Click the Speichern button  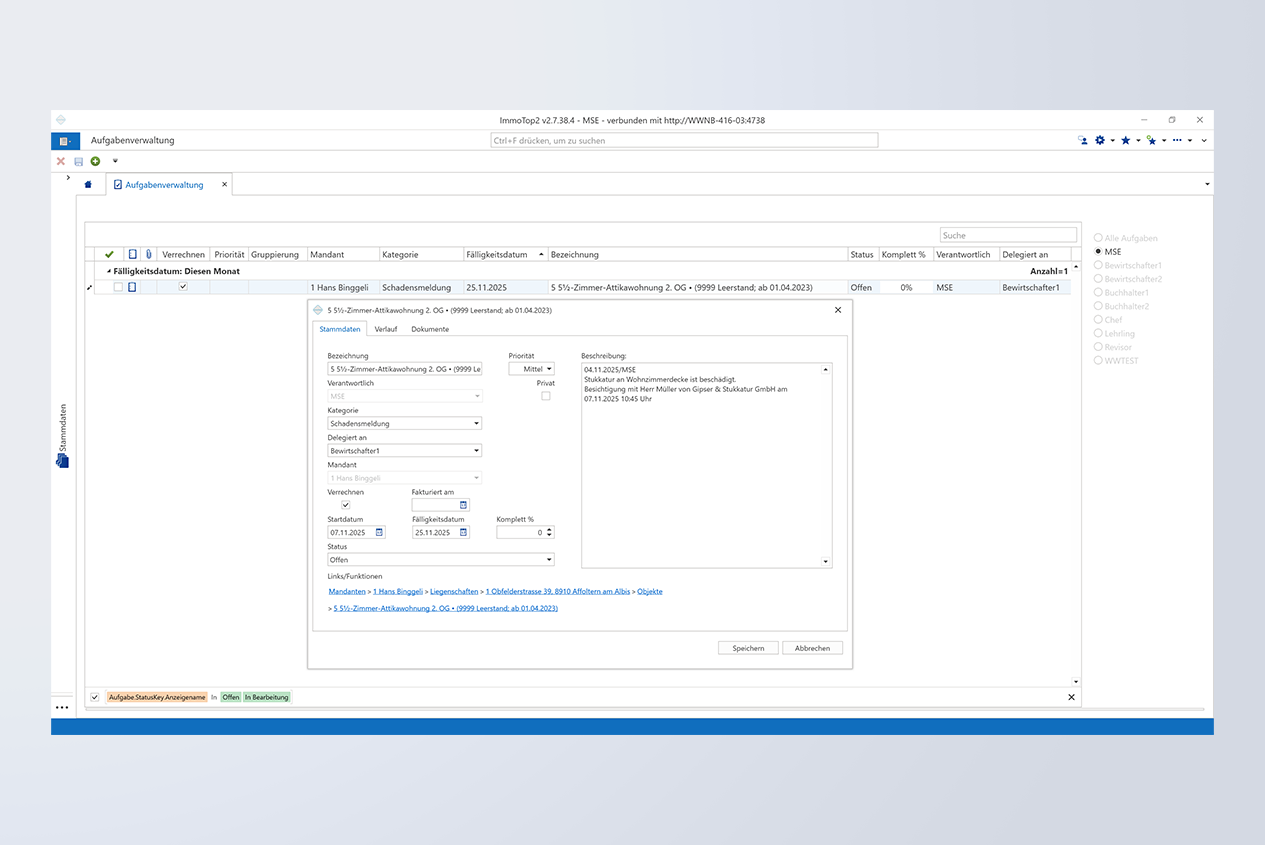pos(748,648)
